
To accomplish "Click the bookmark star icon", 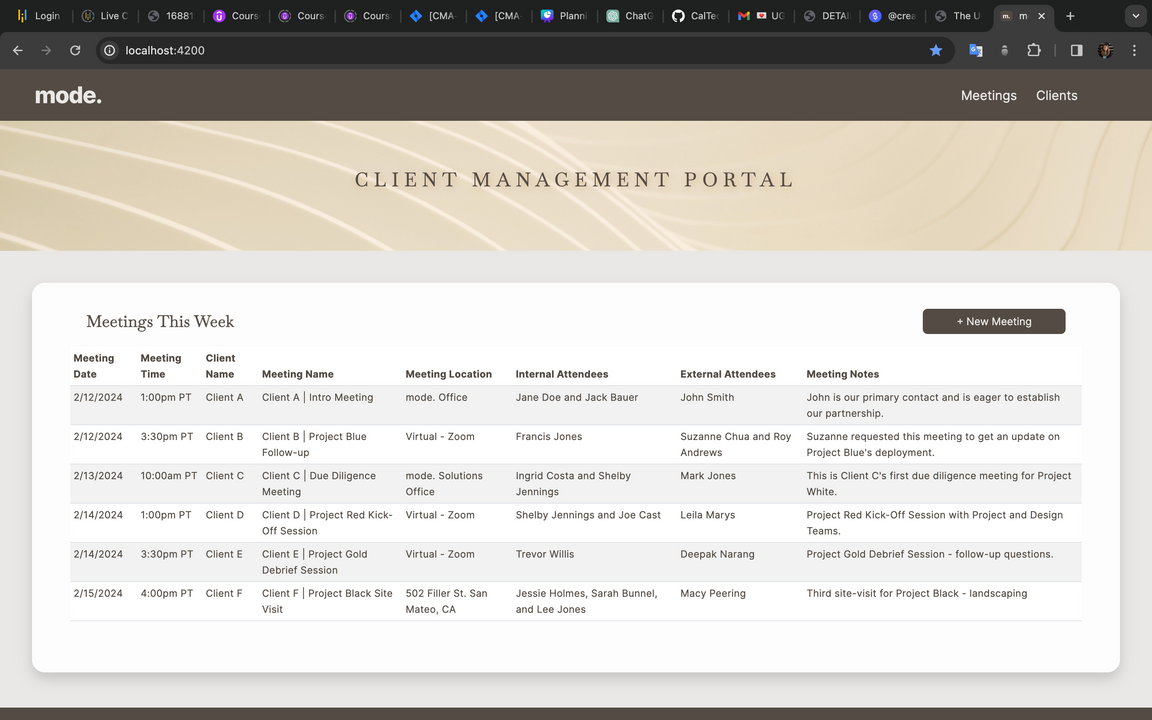I will tap(936, 50).
